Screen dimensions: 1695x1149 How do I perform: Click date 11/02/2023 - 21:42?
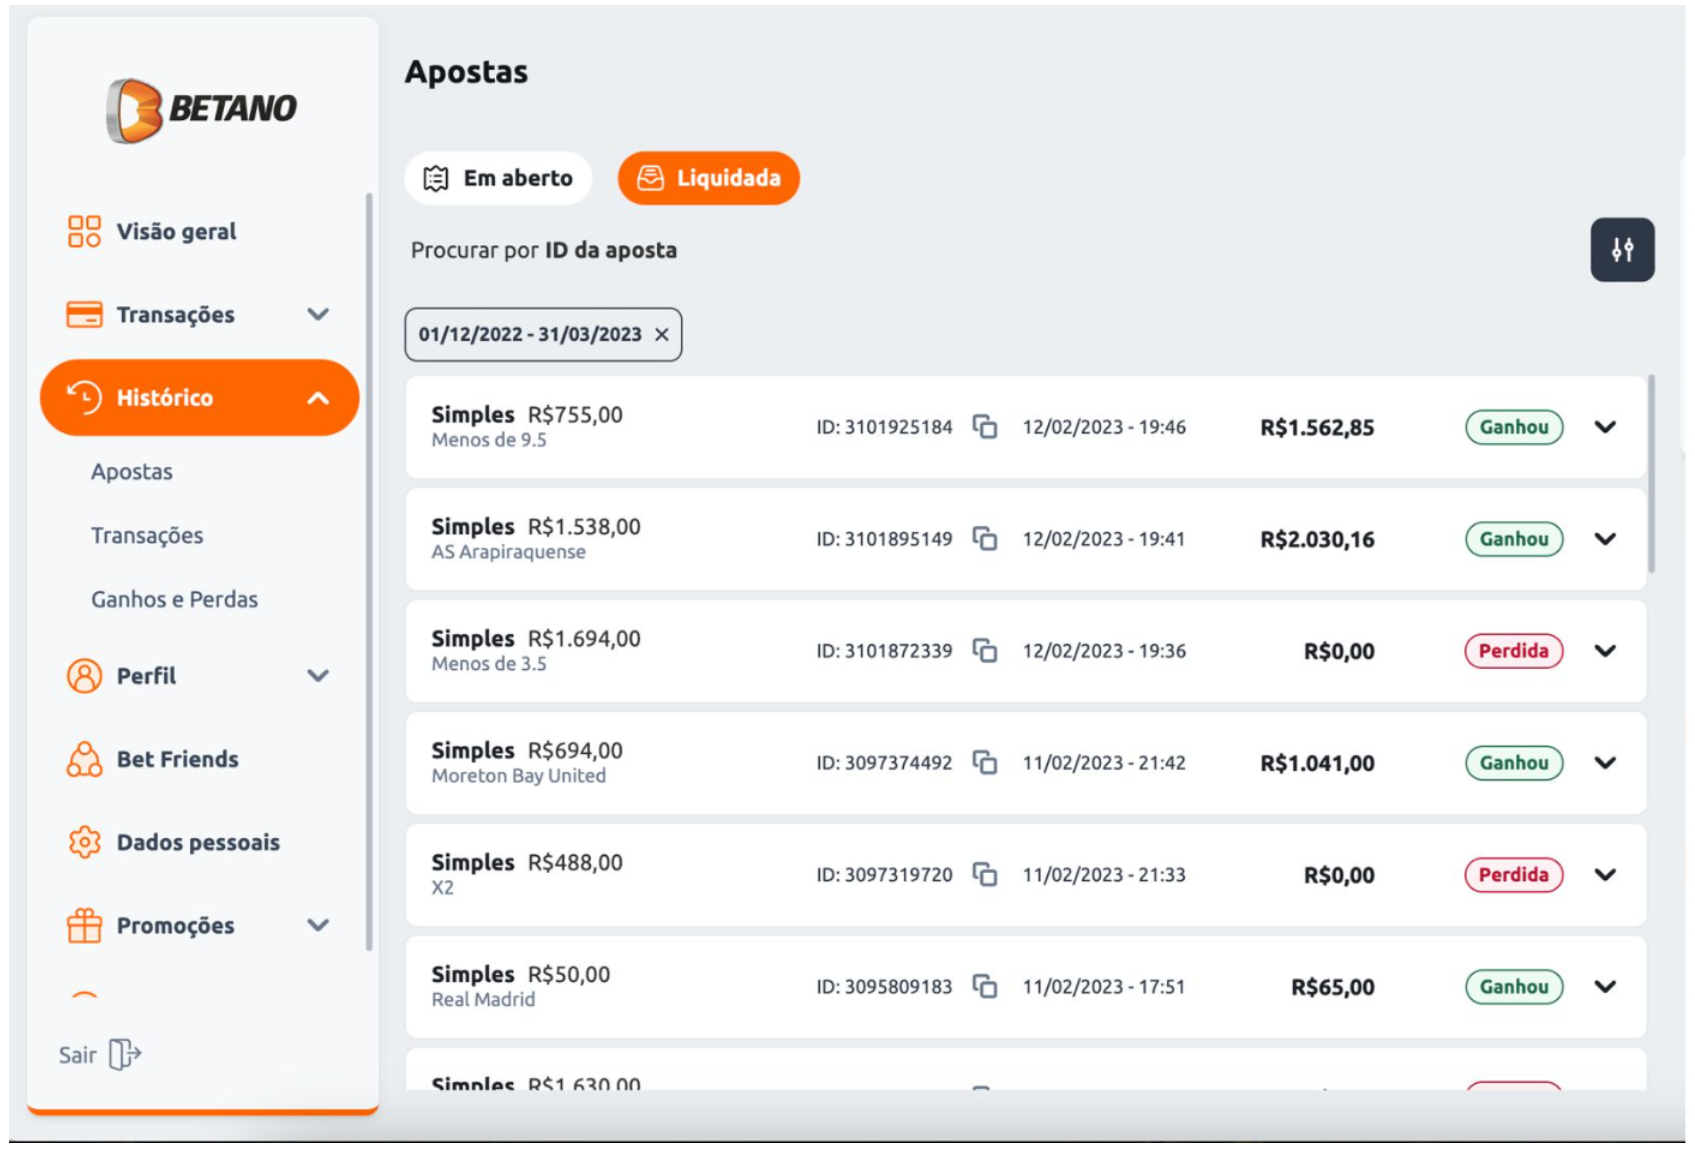click(1104, 763)
